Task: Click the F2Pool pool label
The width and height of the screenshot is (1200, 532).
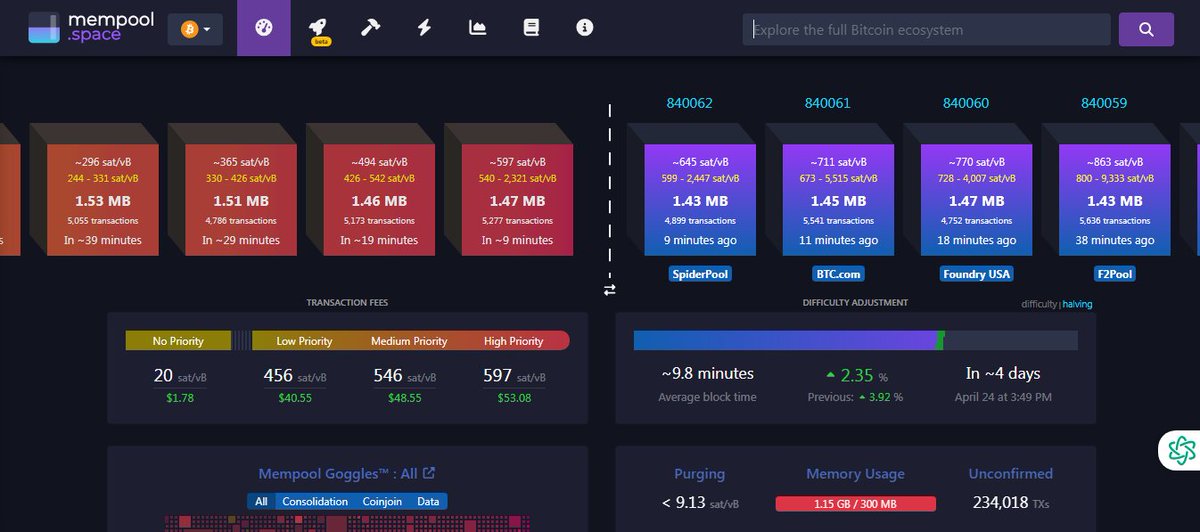Action: pos(1115,273)
